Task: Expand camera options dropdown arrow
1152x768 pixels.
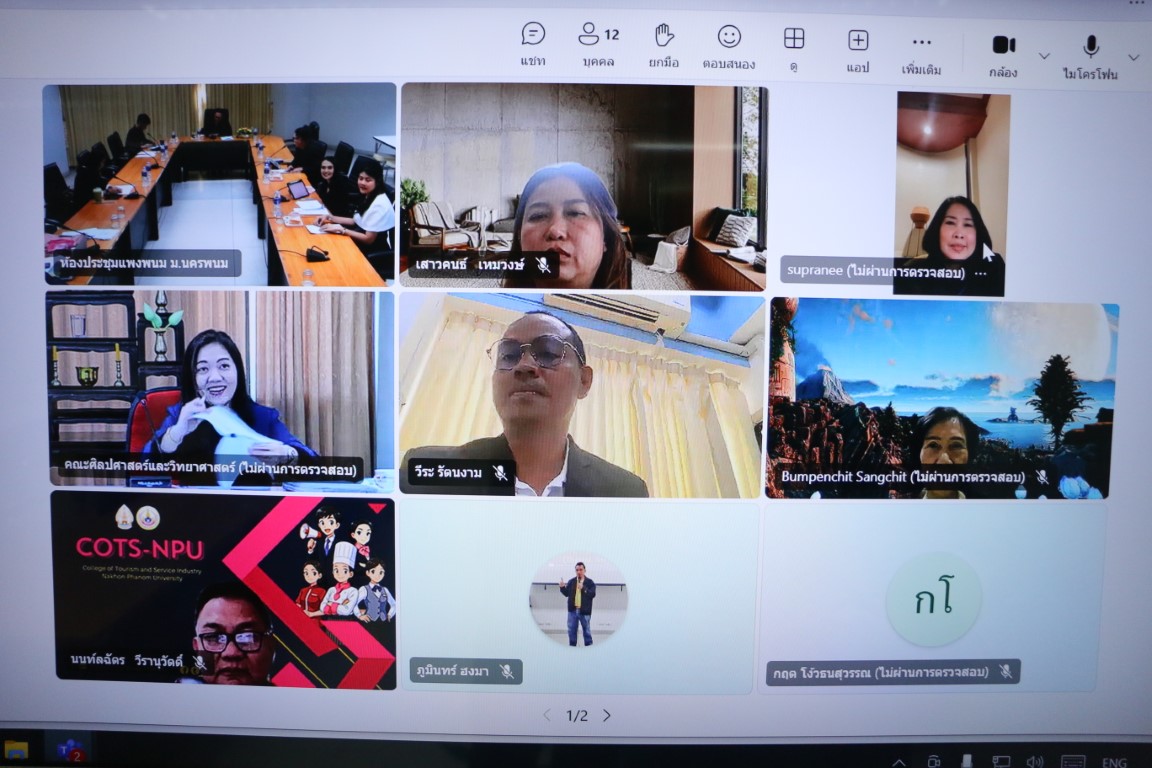Action: (1044, 56)
